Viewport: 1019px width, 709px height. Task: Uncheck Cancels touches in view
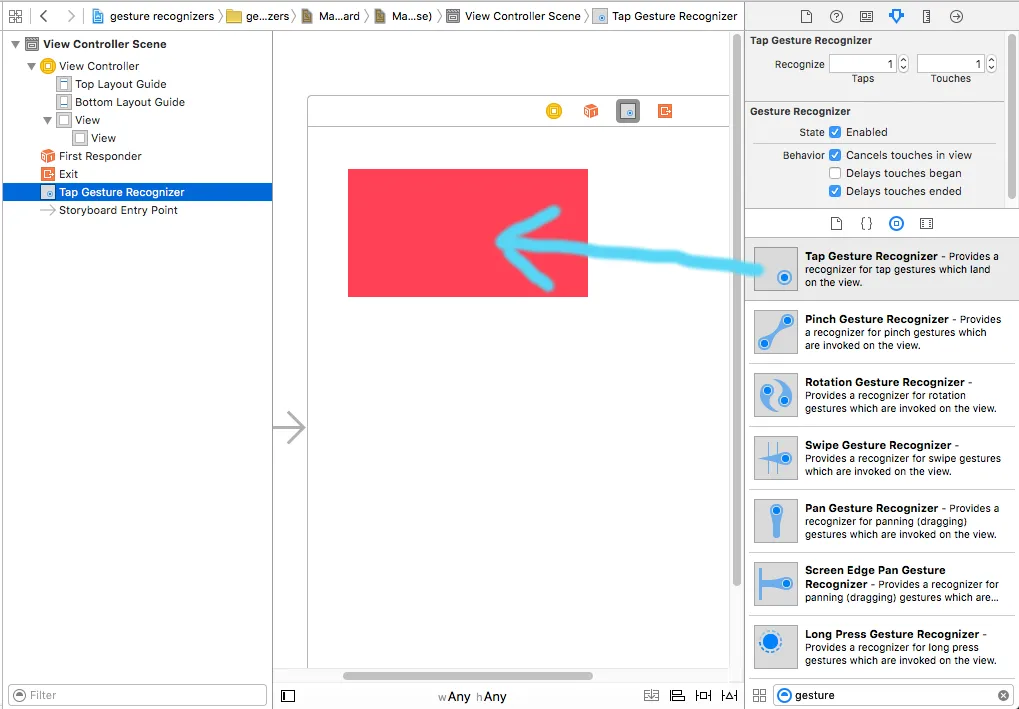[835, 155]
